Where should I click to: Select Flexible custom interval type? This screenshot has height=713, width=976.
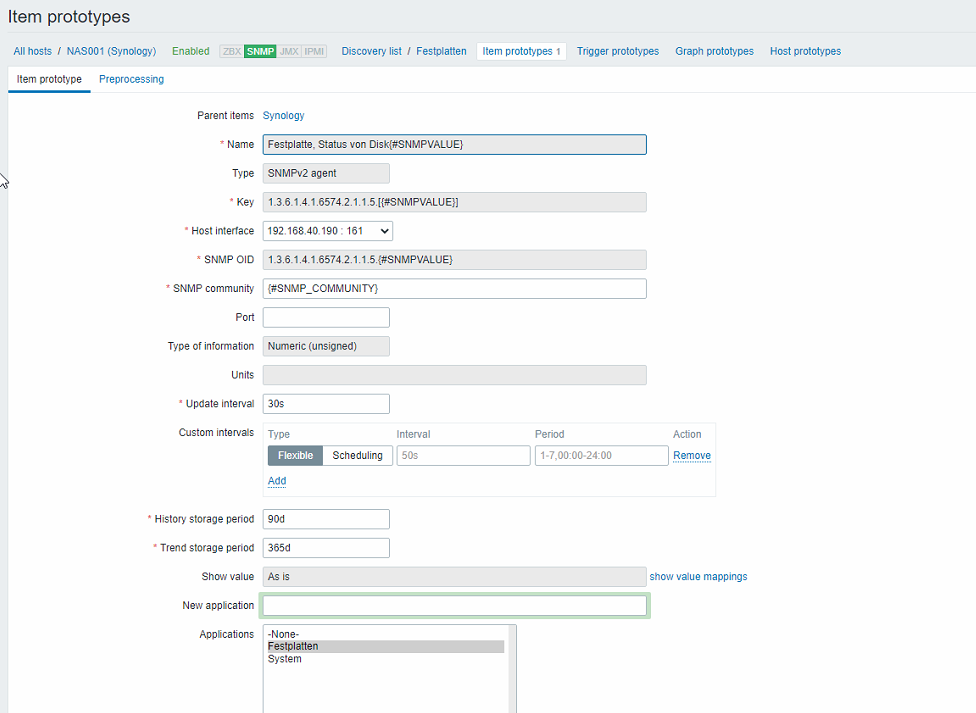[295, 456]
